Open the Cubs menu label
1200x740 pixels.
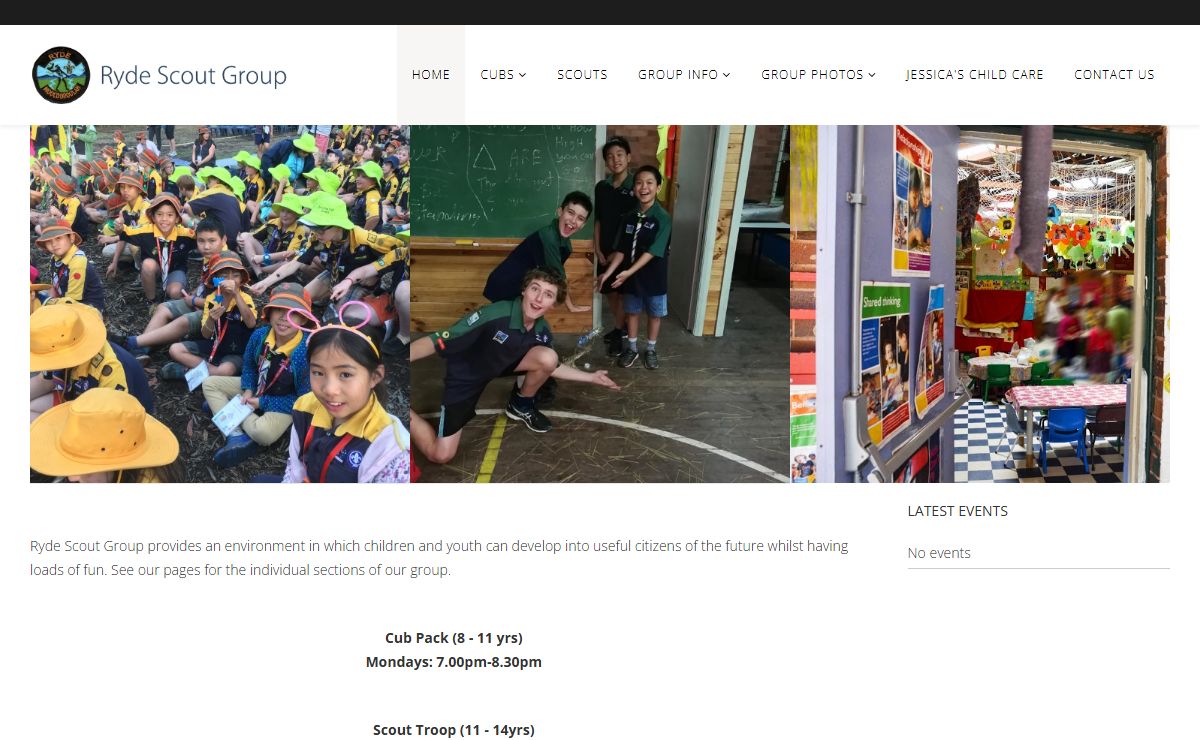[497, 75]
